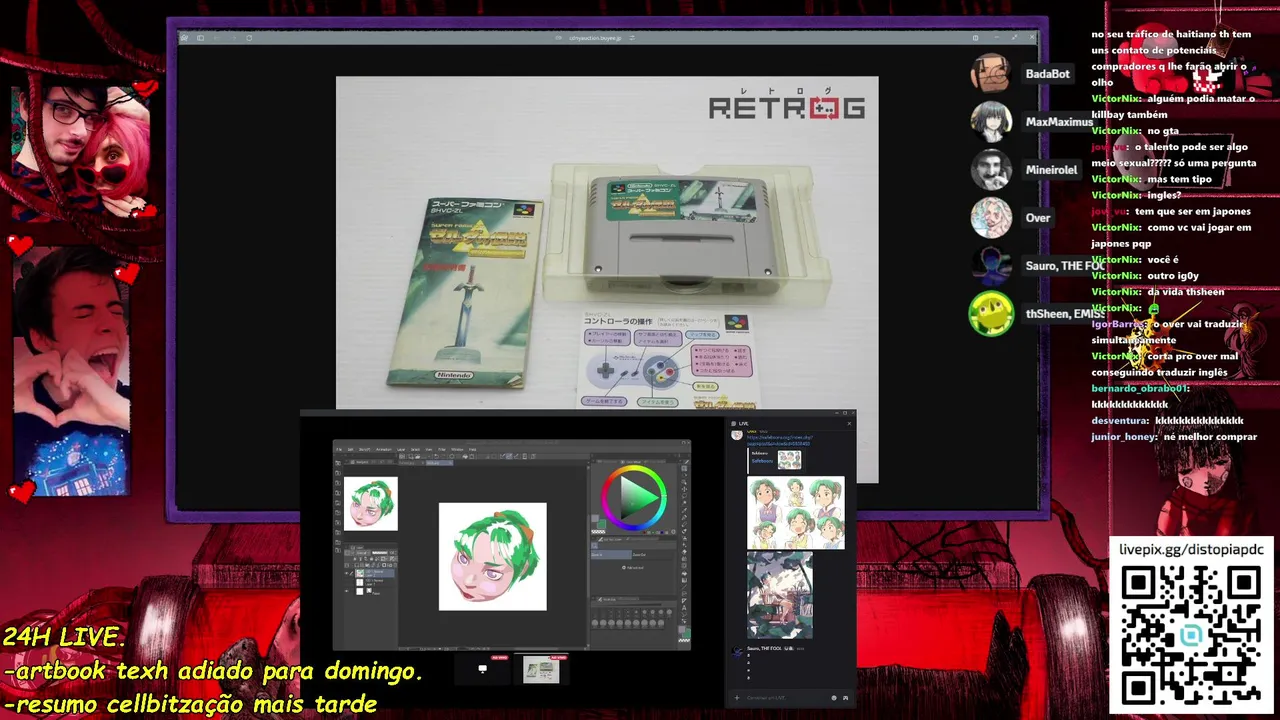This screenshot has width=1280, height=720.
Task: Hide the Paper layer
Action: coord(347,591)
